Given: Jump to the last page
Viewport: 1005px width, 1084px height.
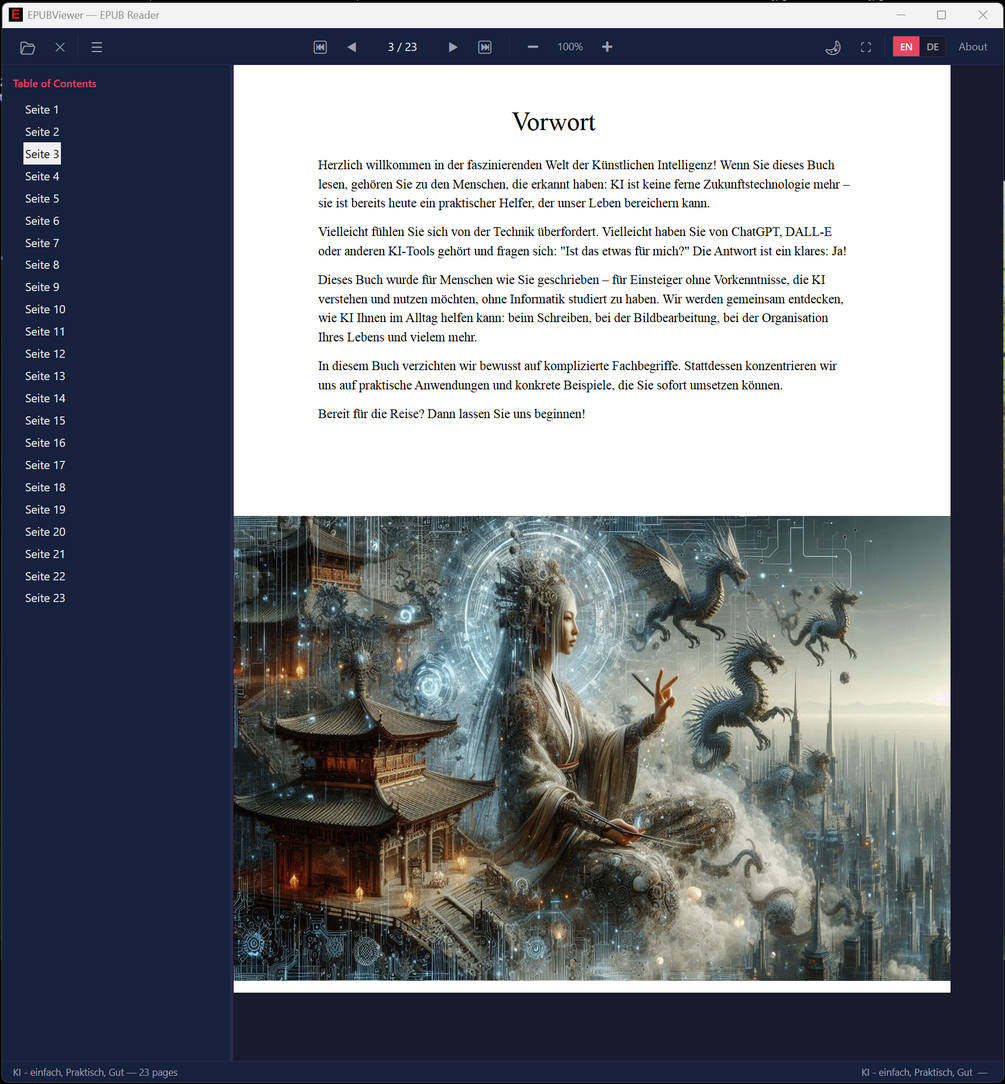Looking at the screenshot, I should pyautogui.click(x=485, y=47).
